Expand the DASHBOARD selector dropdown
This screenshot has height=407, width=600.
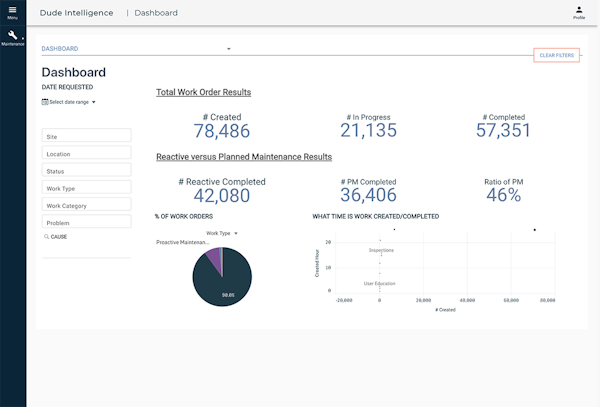[228, 48]
